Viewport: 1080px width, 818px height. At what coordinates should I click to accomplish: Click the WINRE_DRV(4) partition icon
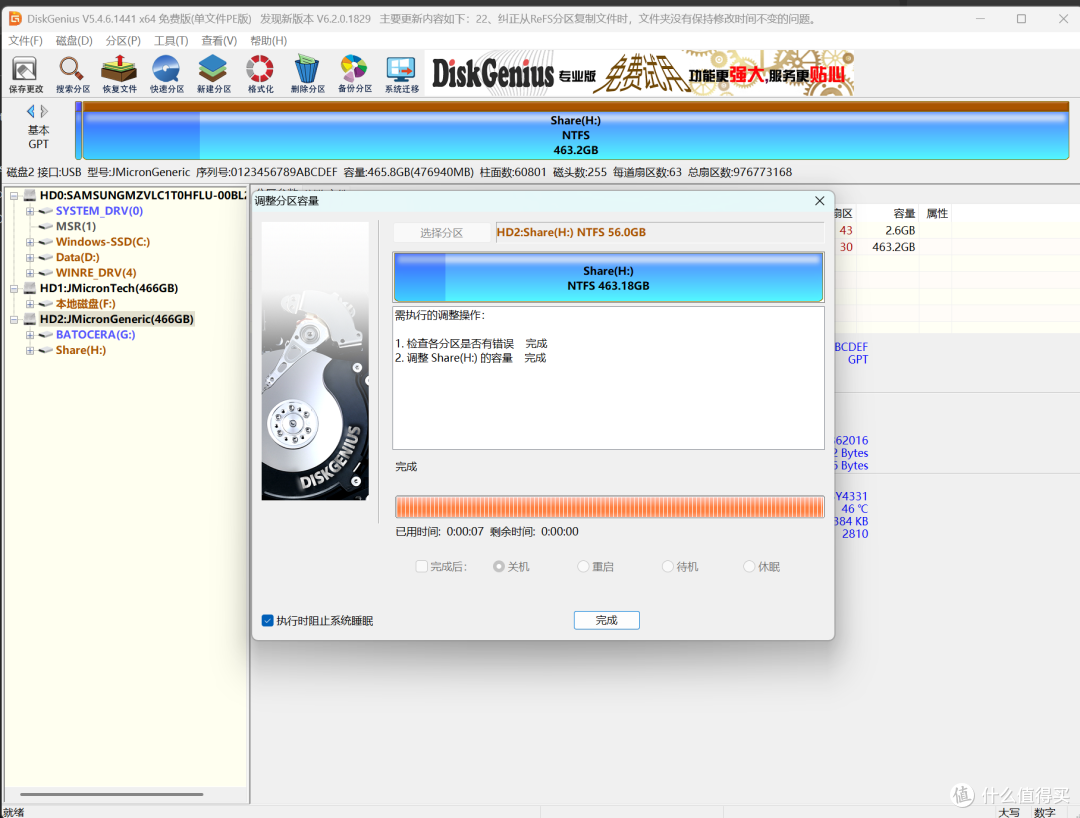(x=46, y=273)
